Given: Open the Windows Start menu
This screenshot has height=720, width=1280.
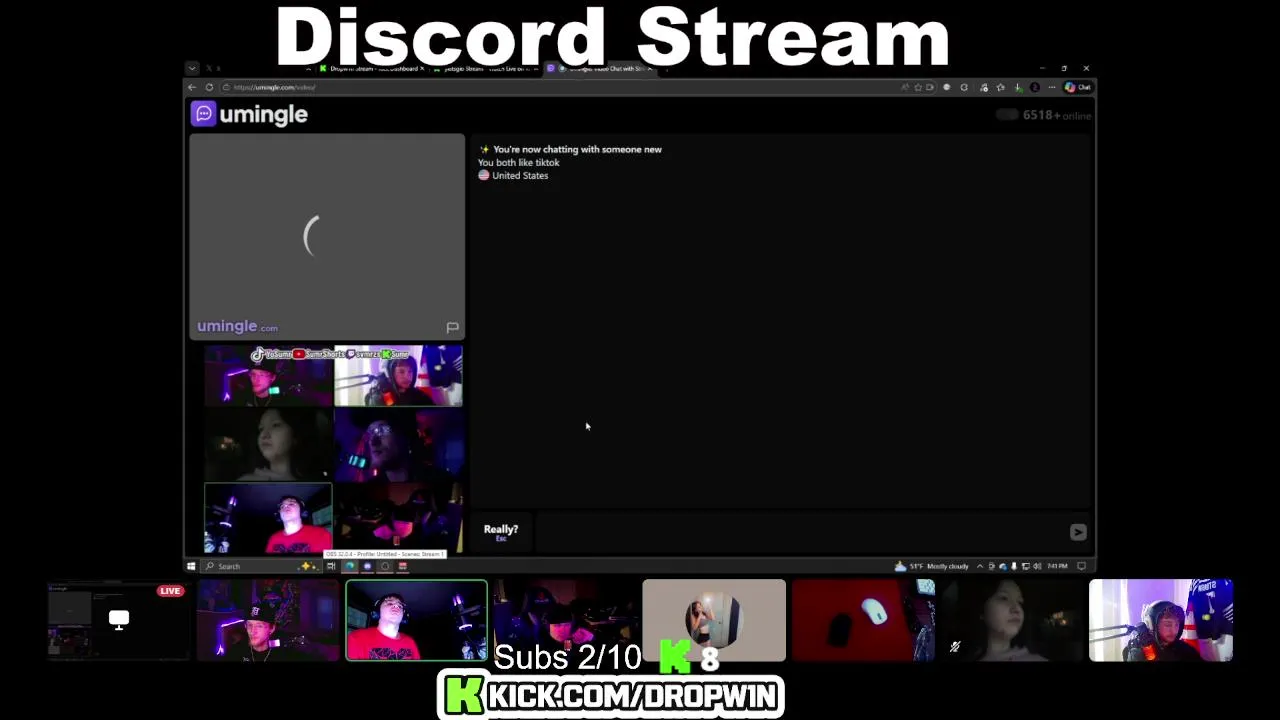Looking at the screenshot, I should click(x=191, y=566).
